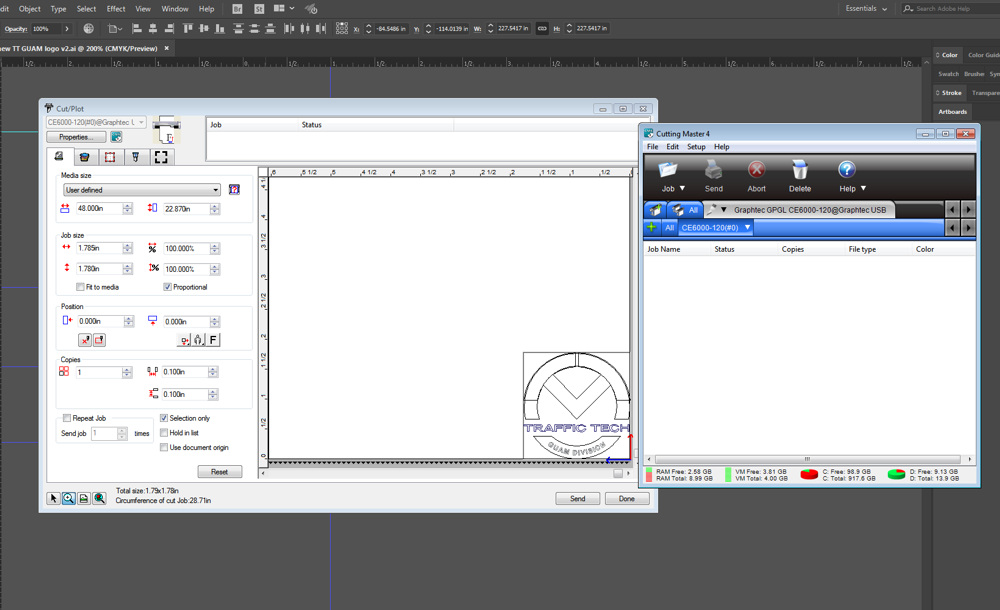This screenshot has width=1000, height=610.
Task: Click horizontal align left icon
Action: coord(136,29)
